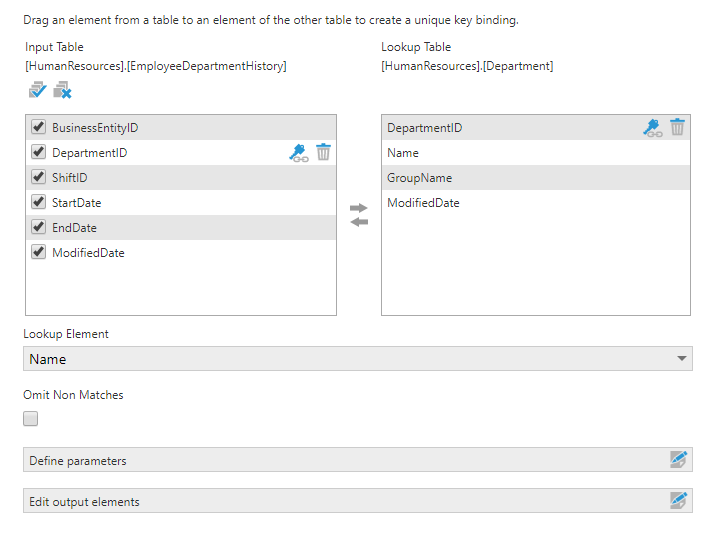Click key binding icon in Lookup Table DepartmentID
This screenshot has width=713, height=539.
pos(653,128)
